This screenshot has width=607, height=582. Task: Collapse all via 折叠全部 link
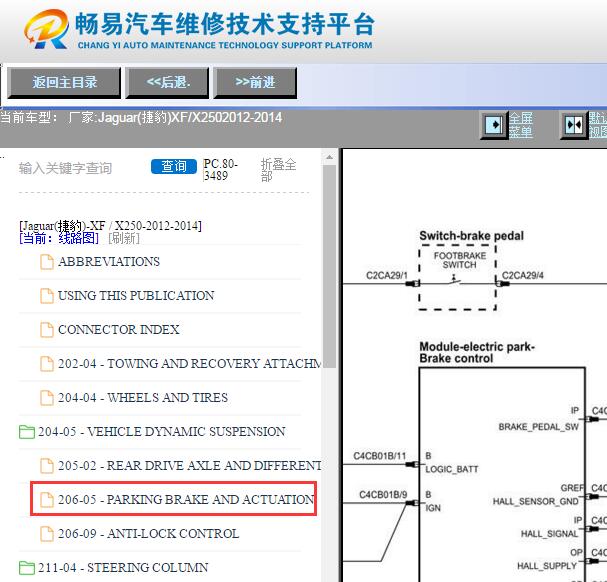(278, 170)
